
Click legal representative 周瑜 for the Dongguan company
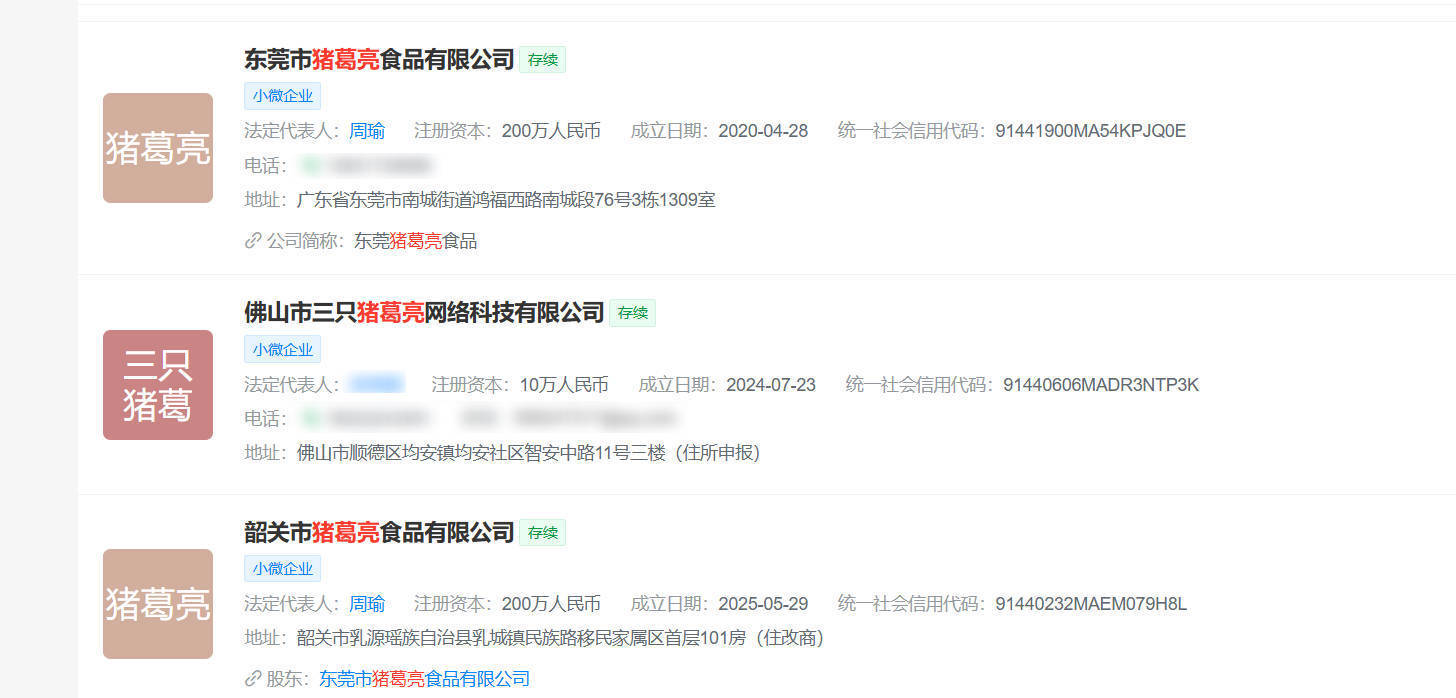[366, 131]
